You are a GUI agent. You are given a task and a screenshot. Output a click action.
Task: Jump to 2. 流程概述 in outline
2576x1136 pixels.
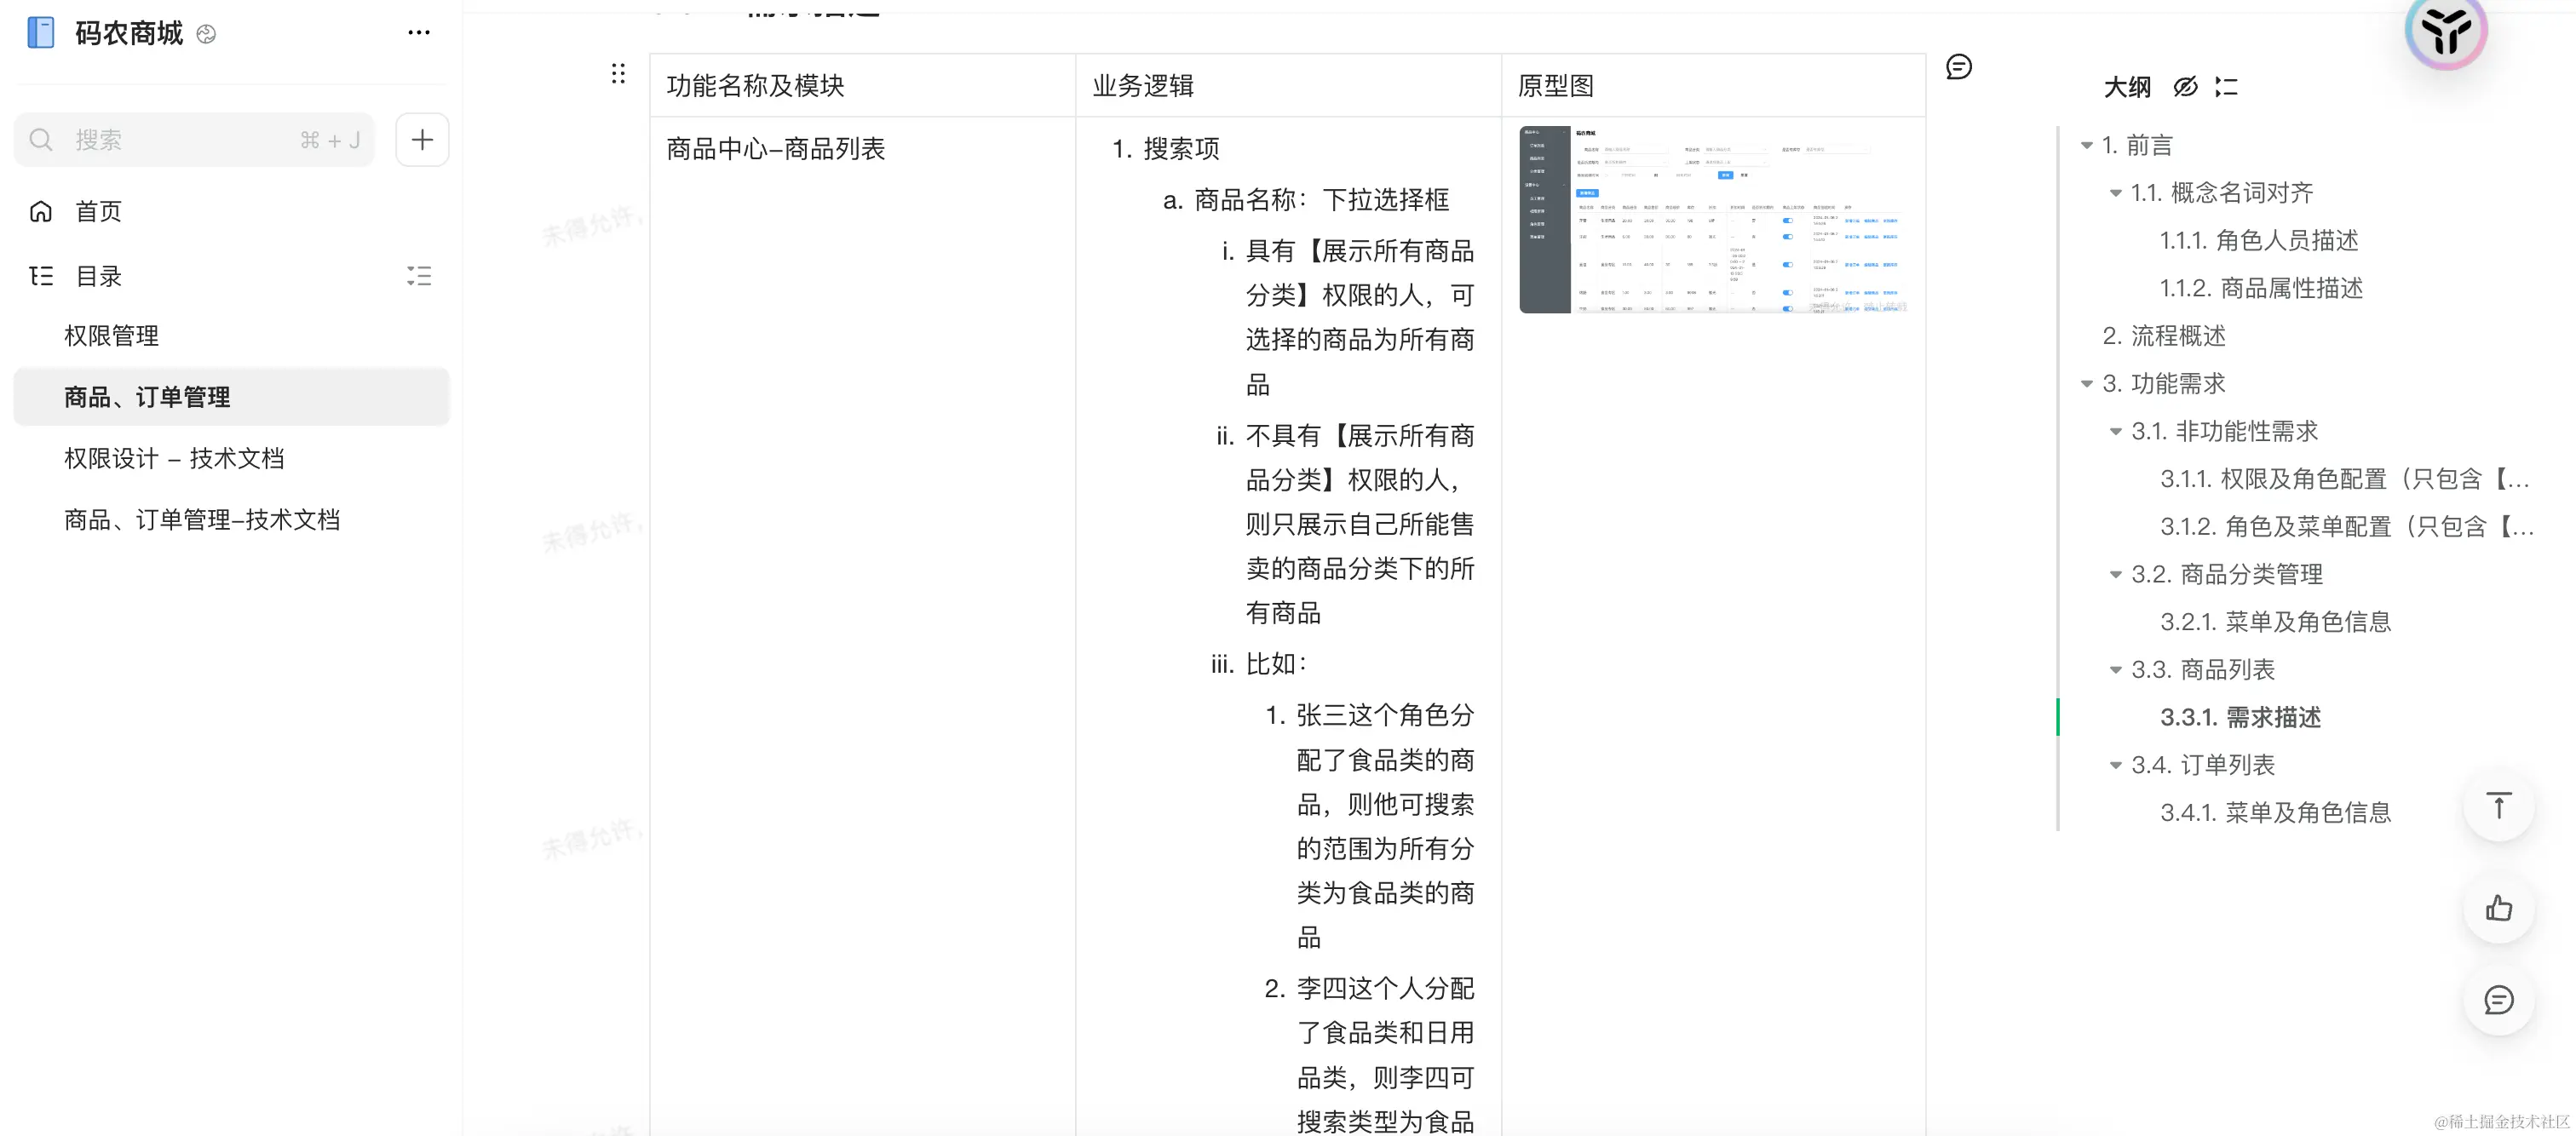(2163, 336)
